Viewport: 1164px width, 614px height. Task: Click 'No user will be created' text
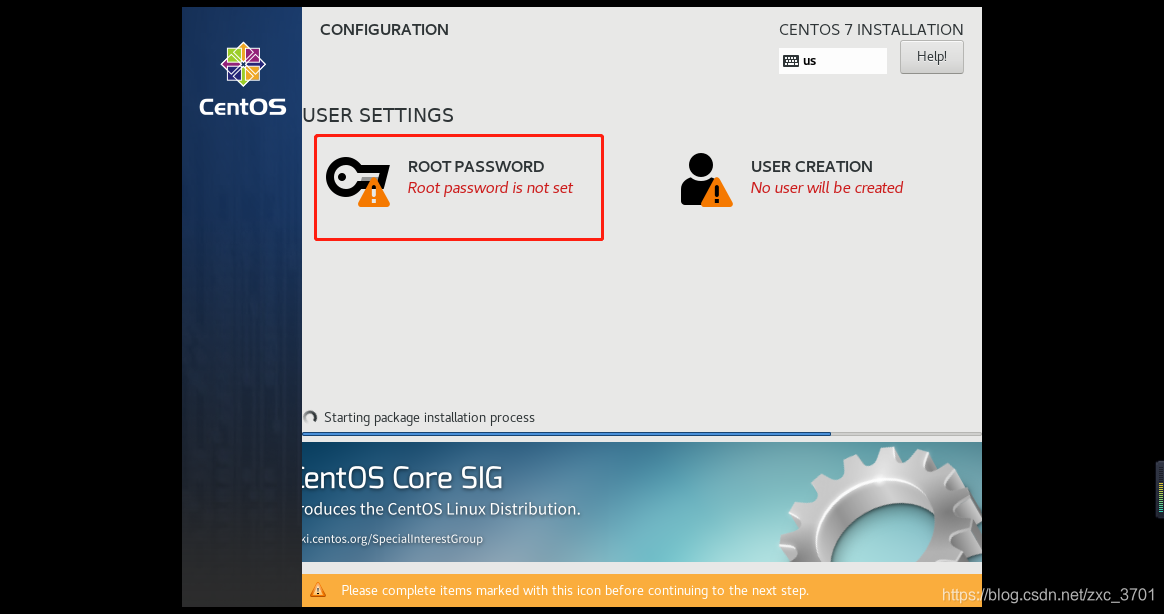[827, 188]
